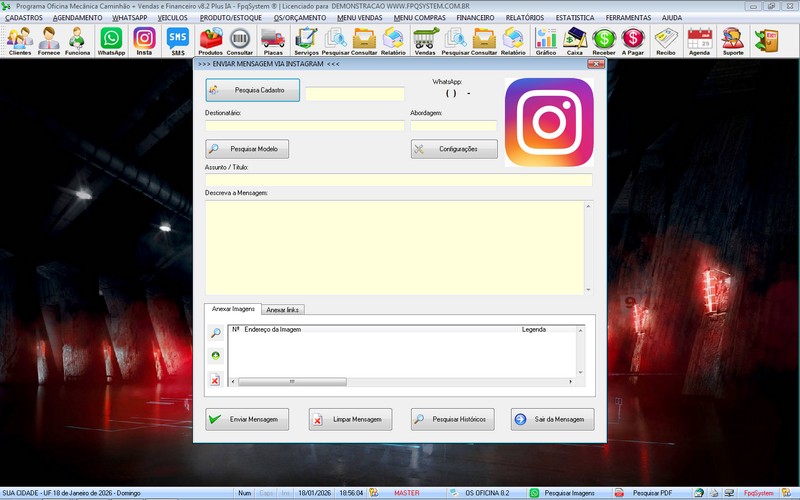Click the Enviar Mensagem button

247,419
